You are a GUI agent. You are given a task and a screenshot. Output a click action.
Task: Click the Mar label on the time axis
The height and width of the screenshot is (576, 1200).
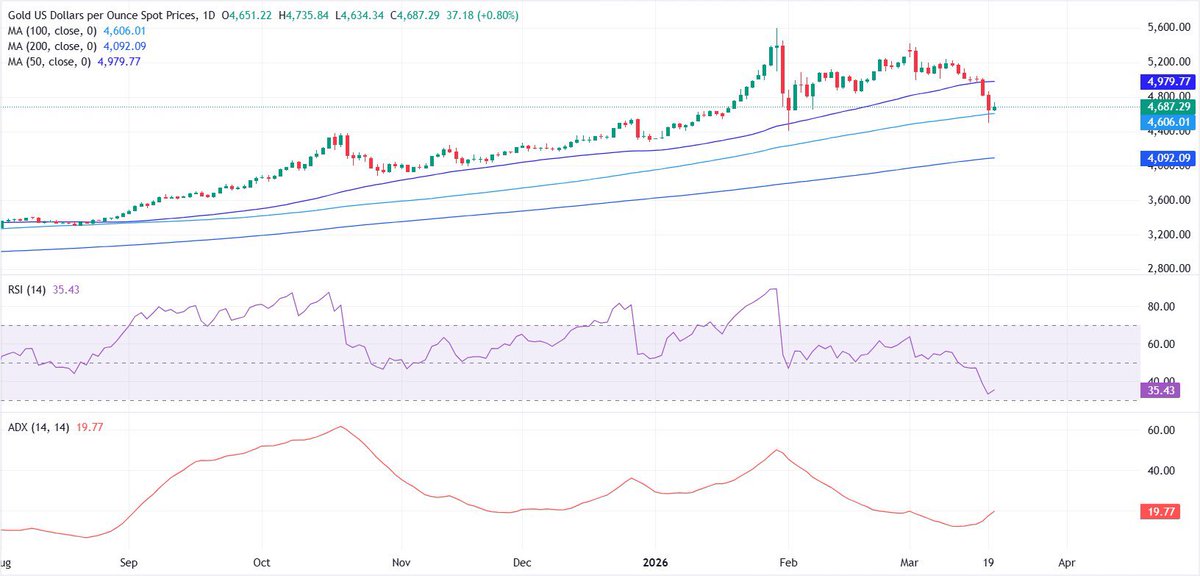[911, 562]
